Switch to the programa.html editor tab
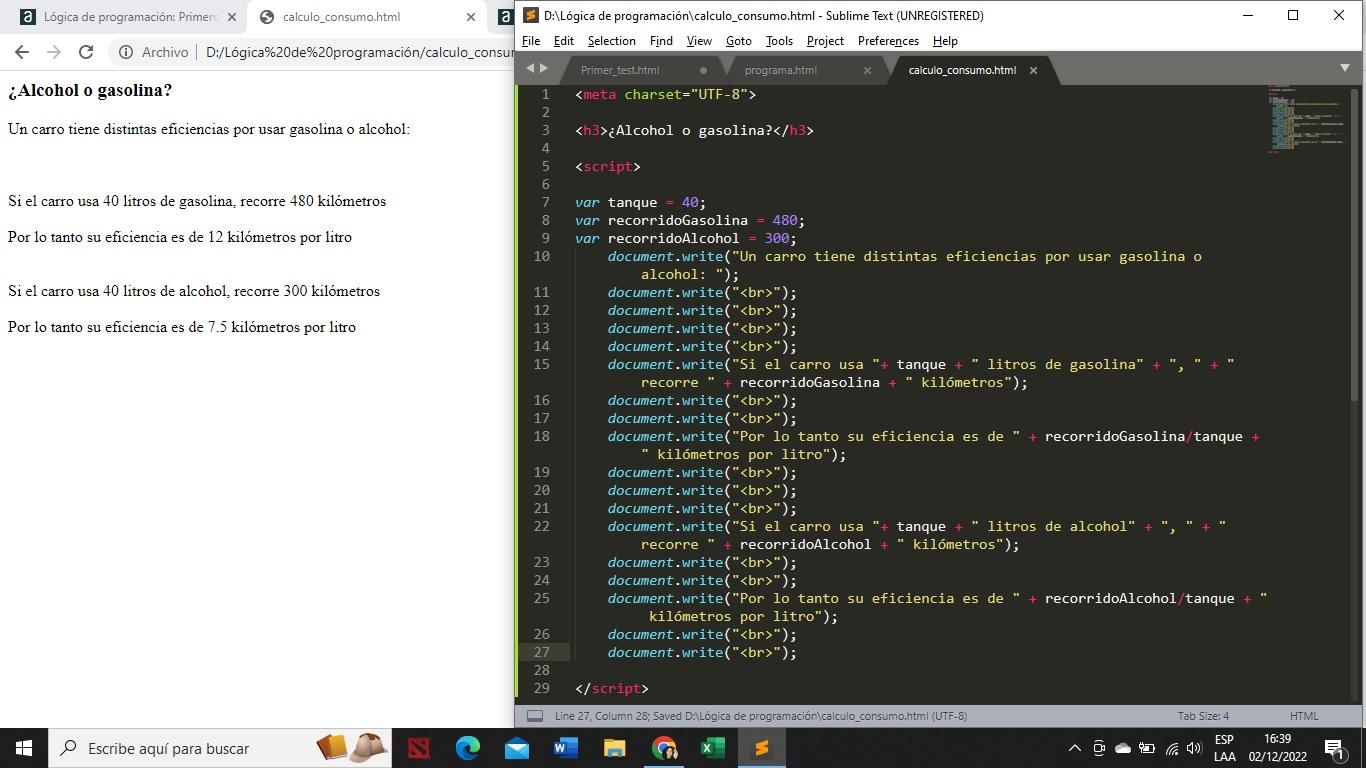1366x768 pixels. click(780, 70)
